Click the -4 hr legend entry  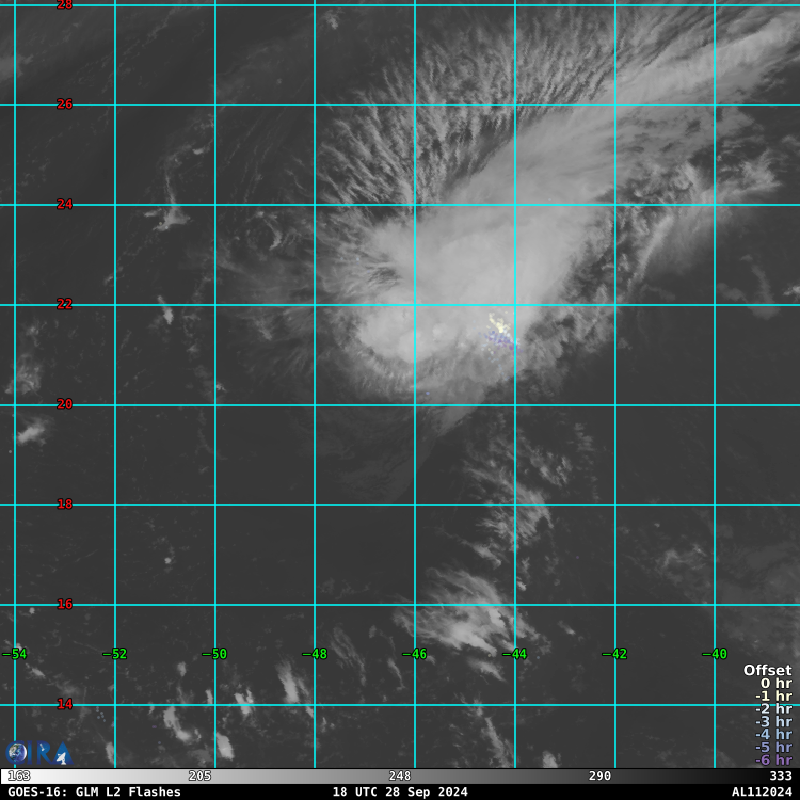(x=773, y=734)
